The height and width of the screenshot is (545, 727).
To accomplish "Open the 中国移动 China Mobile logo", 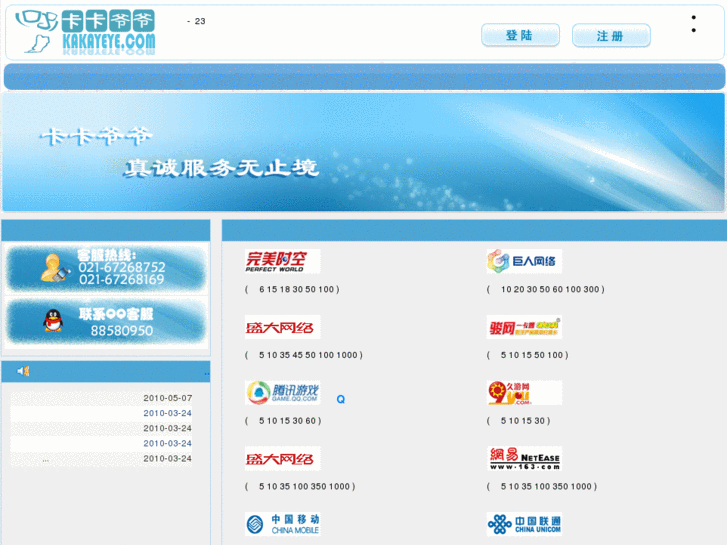I will (282, 524).
